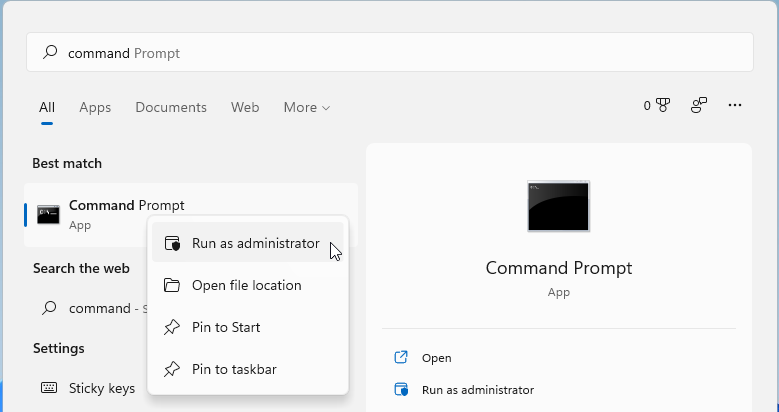
Task: Choose Pin to Start in context menu
Action: coord(247,327)
